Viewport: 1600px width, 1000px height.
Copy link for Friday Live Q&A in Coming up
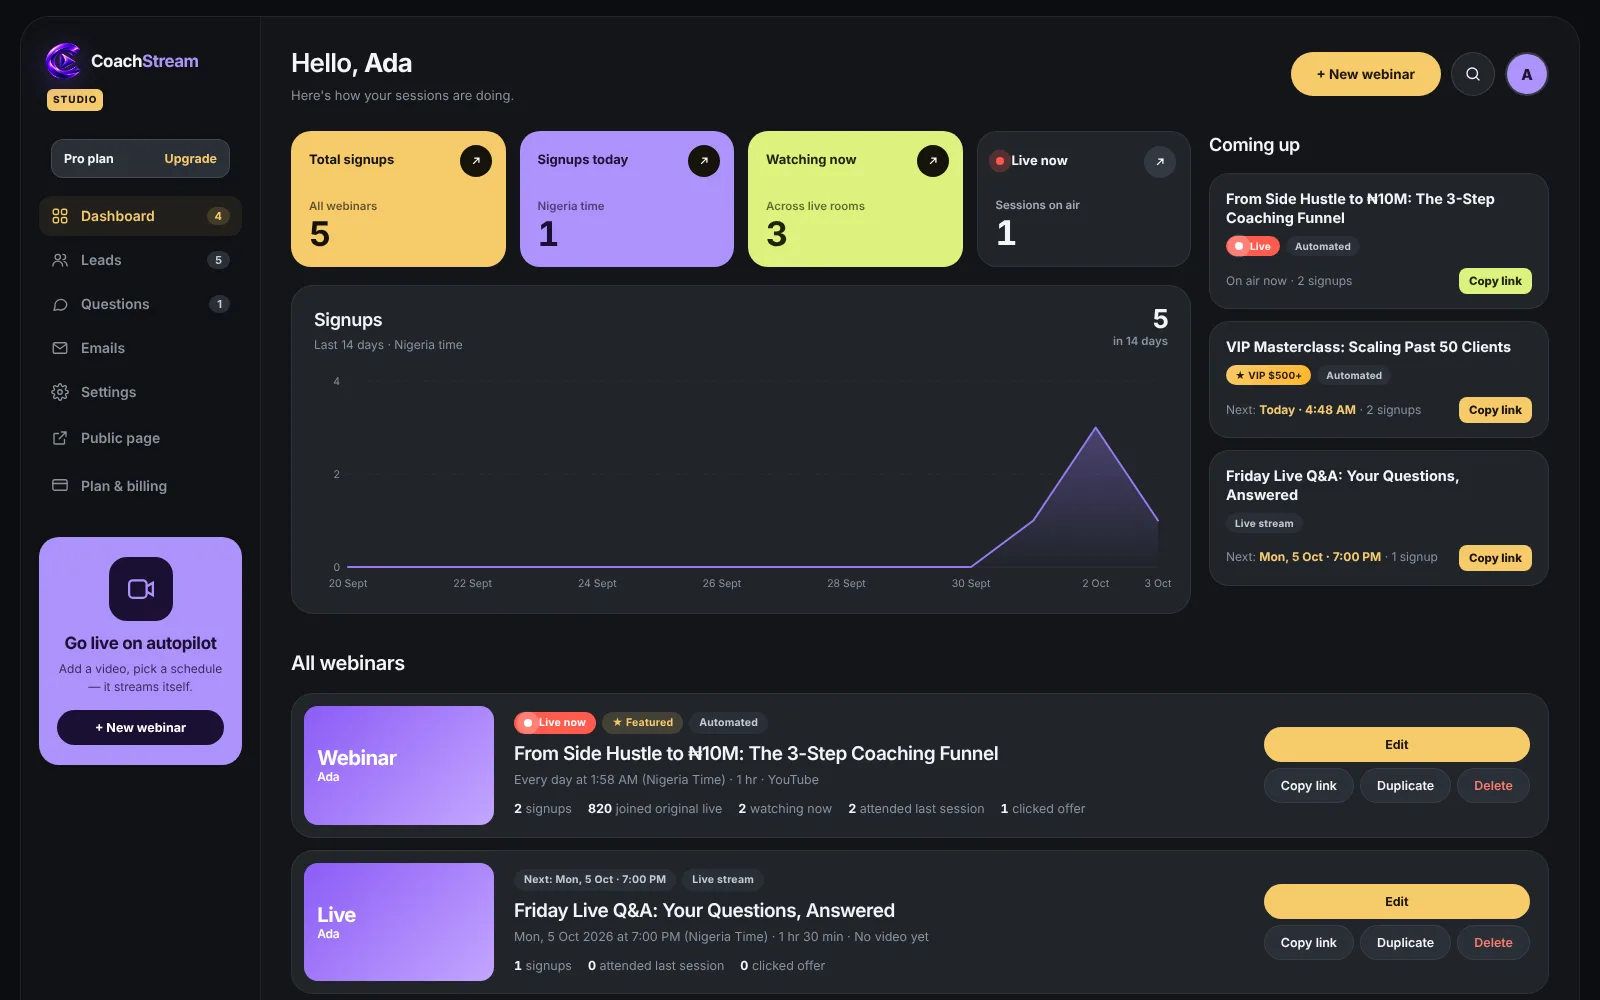(x=1495, y=558)
